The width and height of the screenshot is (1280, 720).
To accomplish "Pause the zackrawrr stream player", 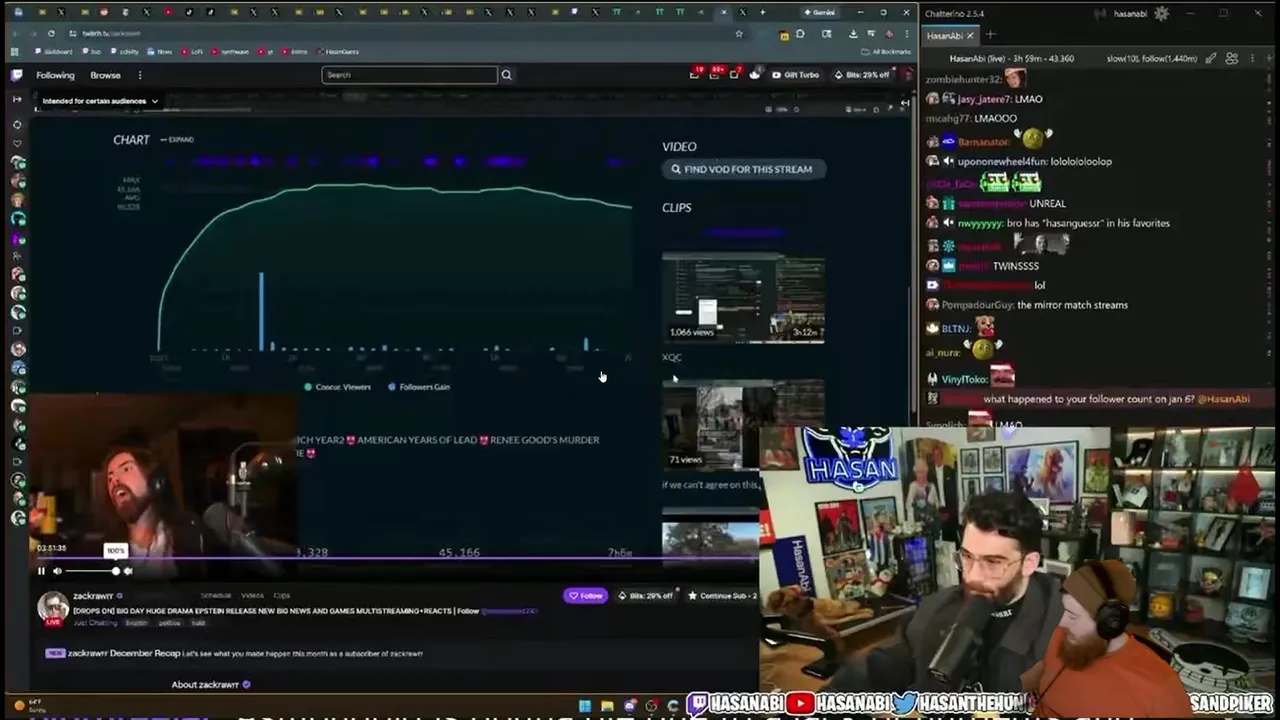I will click(41, 571).
